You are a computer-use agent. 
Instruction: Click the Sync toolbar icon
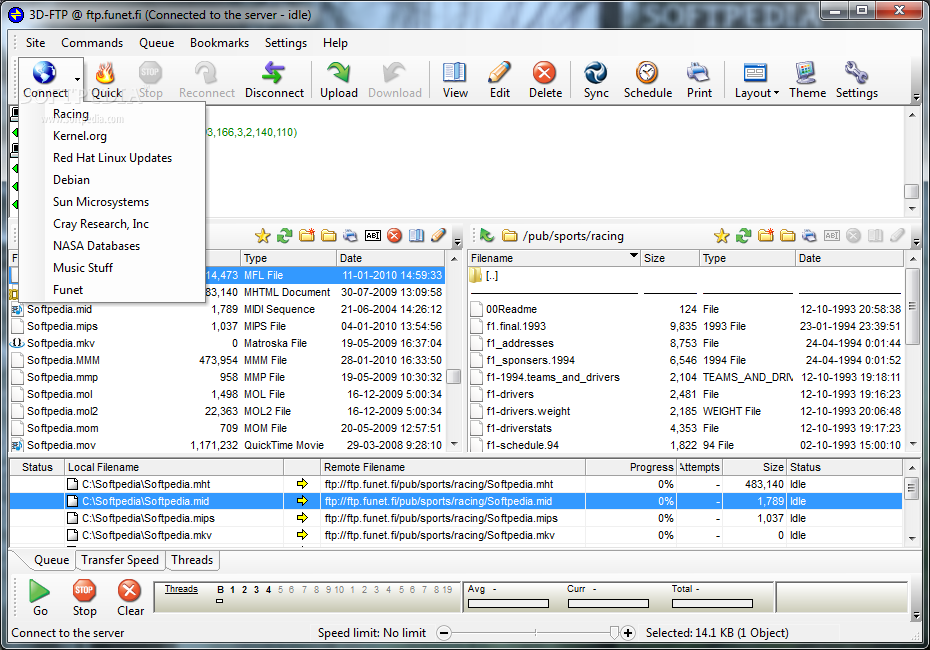[595, 73]
